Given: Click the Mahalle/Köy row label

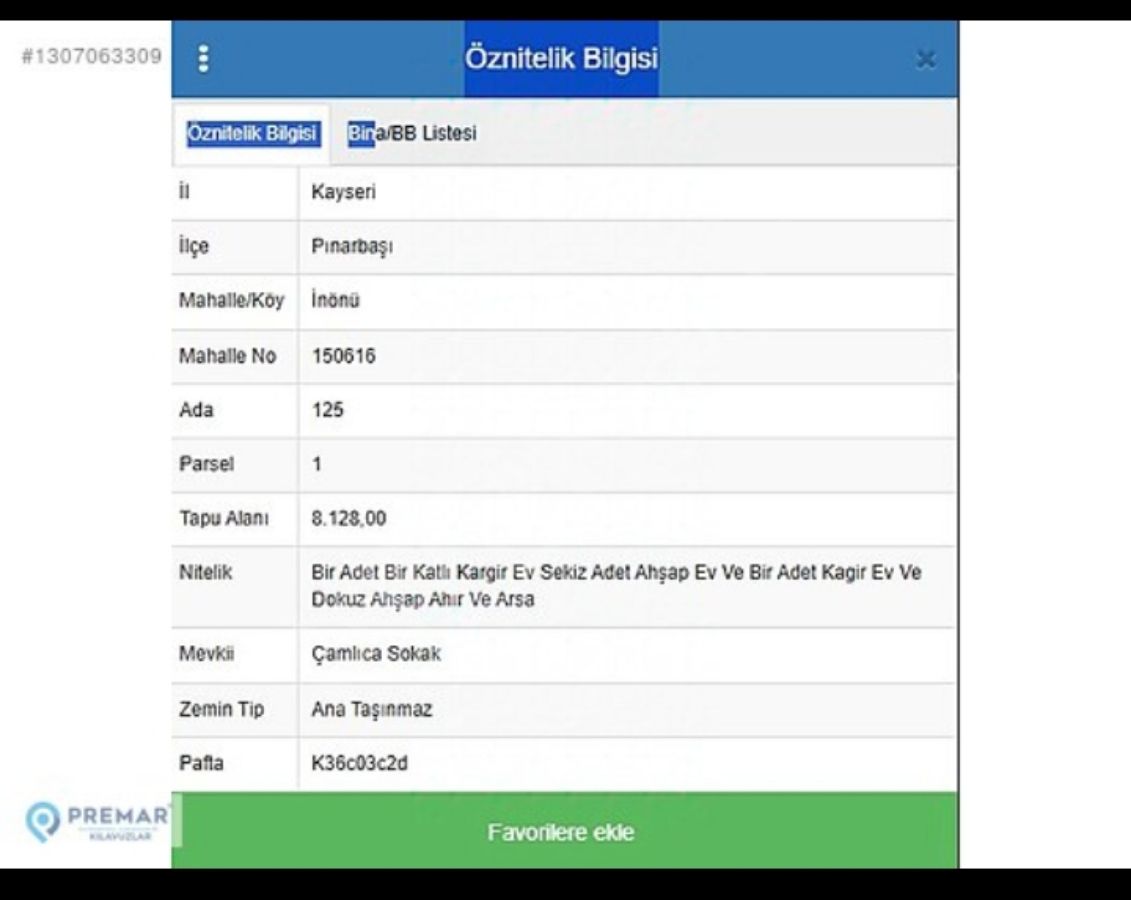Looking at the screenshot, I should coord(231,302).
